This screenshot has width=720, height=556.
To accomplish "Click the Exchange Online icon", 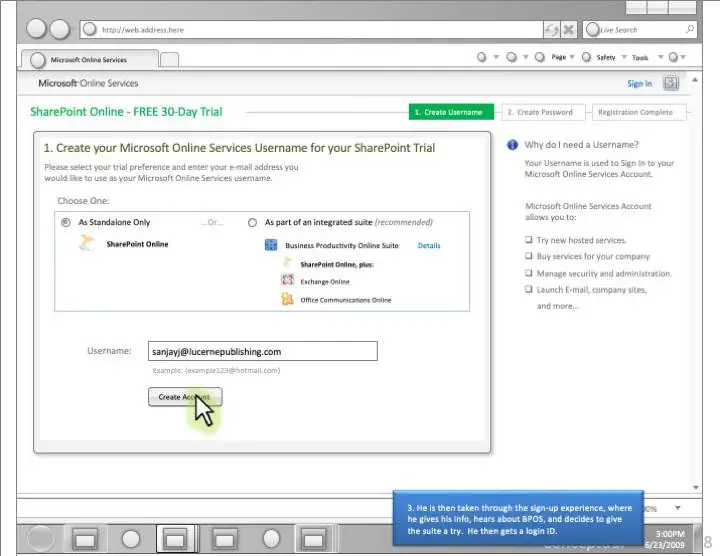I will [x=287, y=280].
